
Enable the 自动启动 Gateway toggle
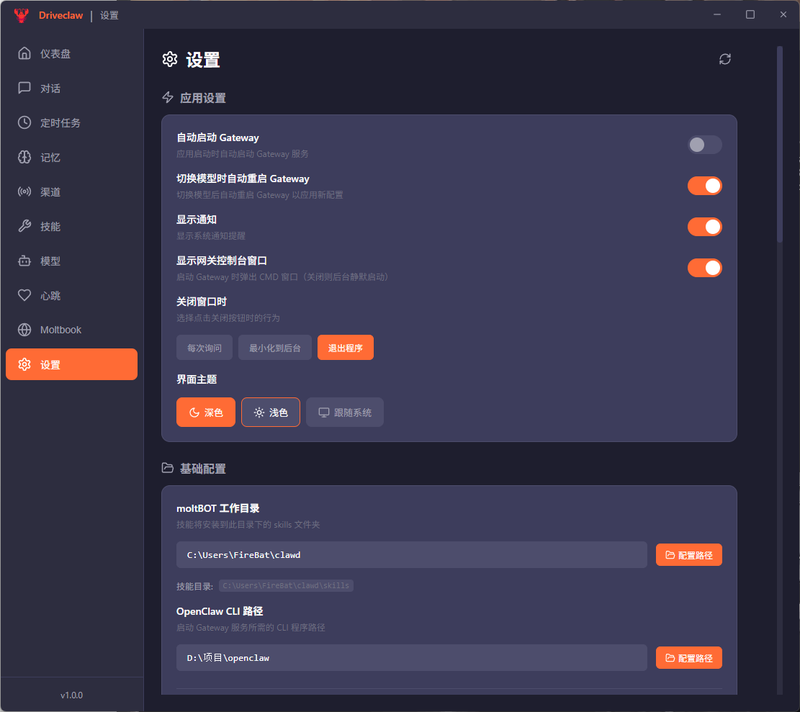point(705,145)
